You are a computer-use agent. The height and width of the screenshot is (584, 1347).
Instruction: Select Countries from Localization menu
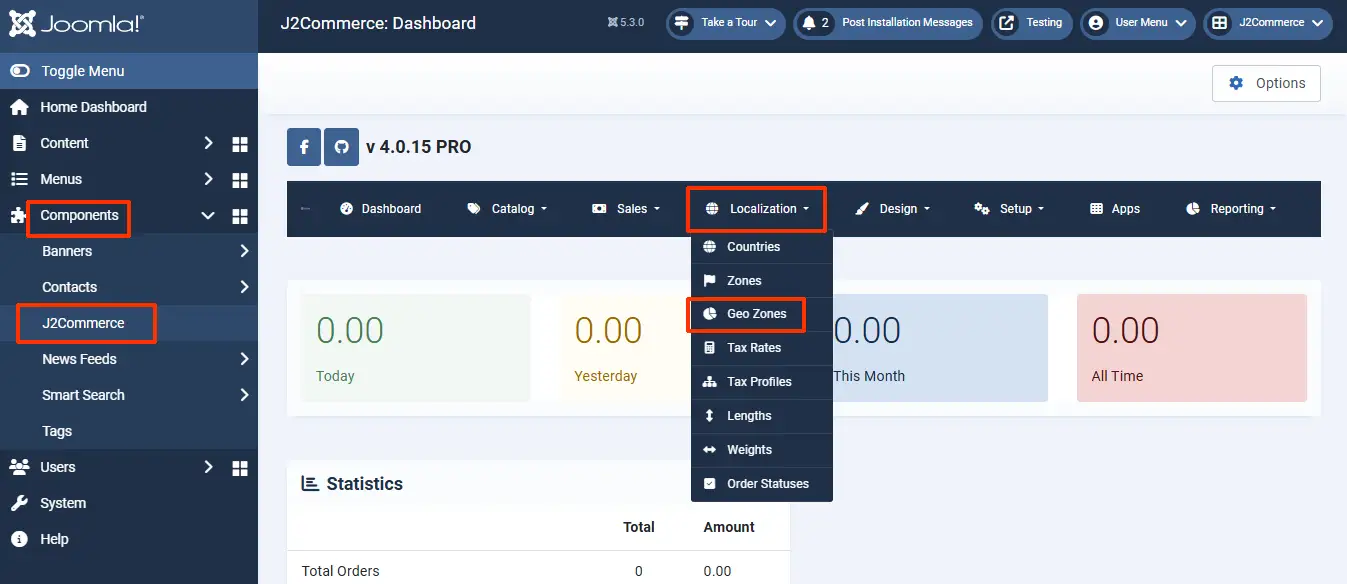tap(762, 247)
